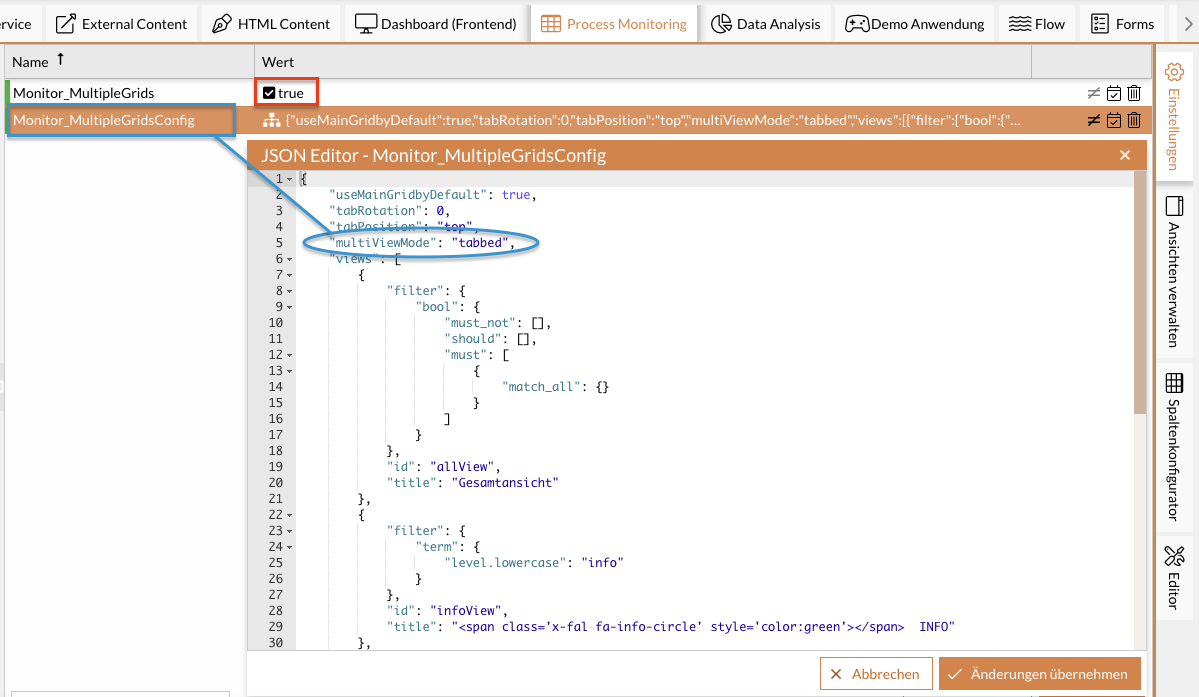
Task: Click not-equal icon on Monitor_MultipleGridsConfig row
Action: 1094,120
